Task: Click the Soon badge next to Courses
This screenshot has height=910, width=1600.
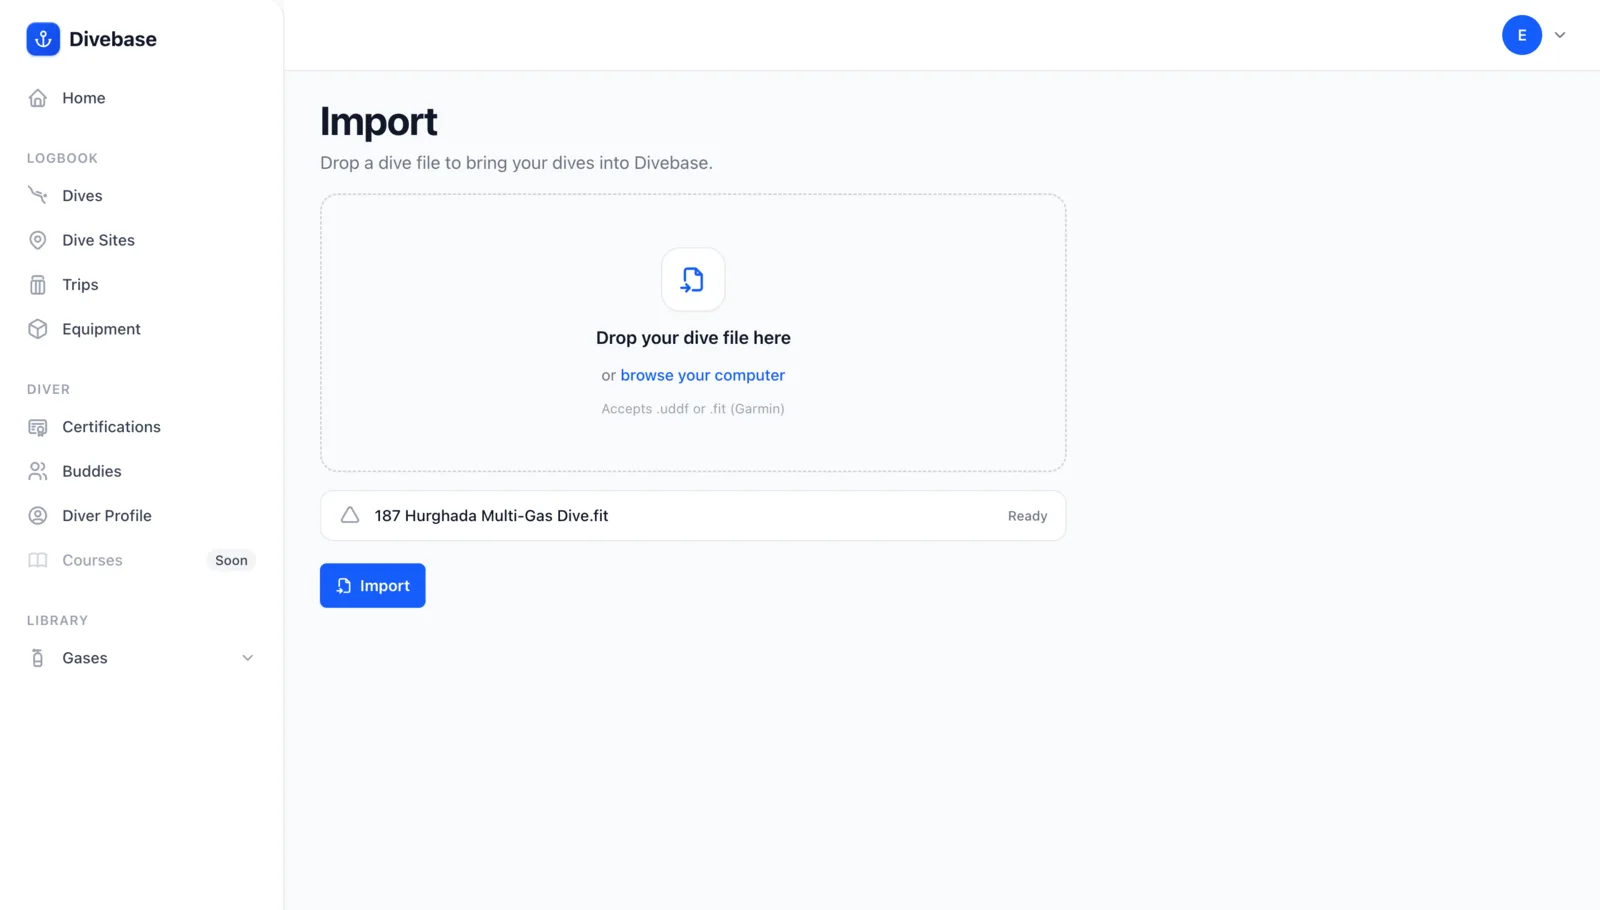Action: 231,560
